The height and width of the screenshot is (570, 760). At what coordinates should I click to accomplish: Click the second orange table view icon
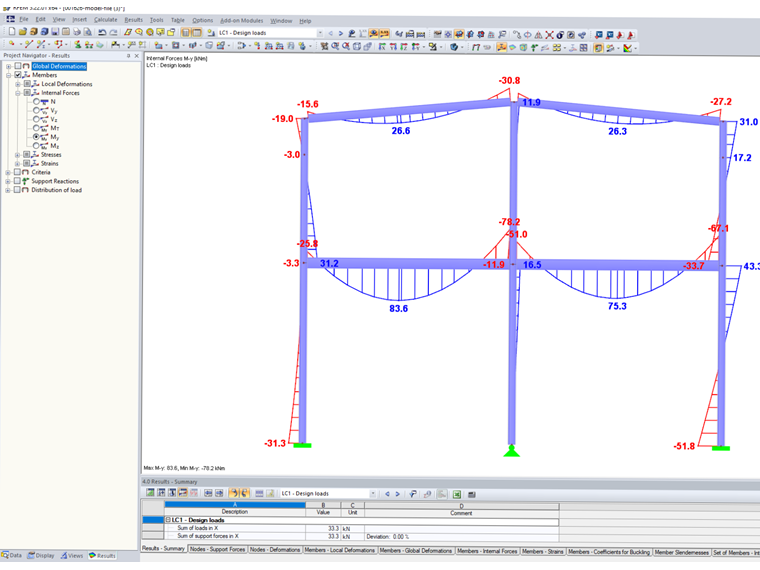(x=197, y=32)
